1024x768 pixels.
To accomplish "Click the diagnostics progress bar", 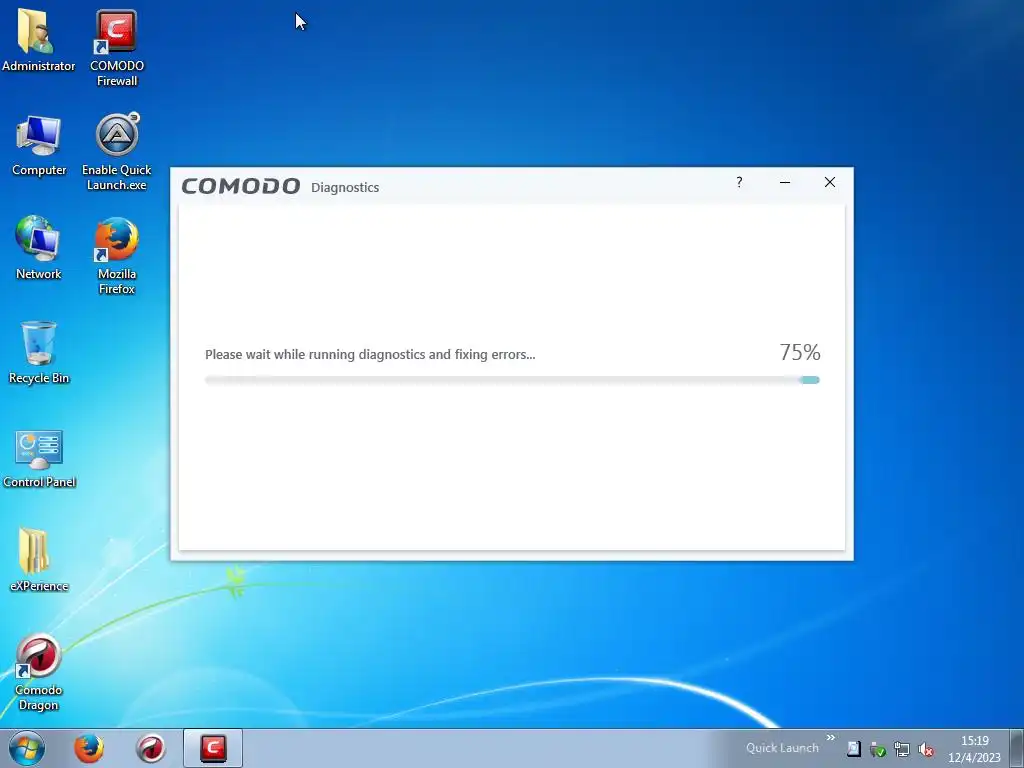I will 512,380.
